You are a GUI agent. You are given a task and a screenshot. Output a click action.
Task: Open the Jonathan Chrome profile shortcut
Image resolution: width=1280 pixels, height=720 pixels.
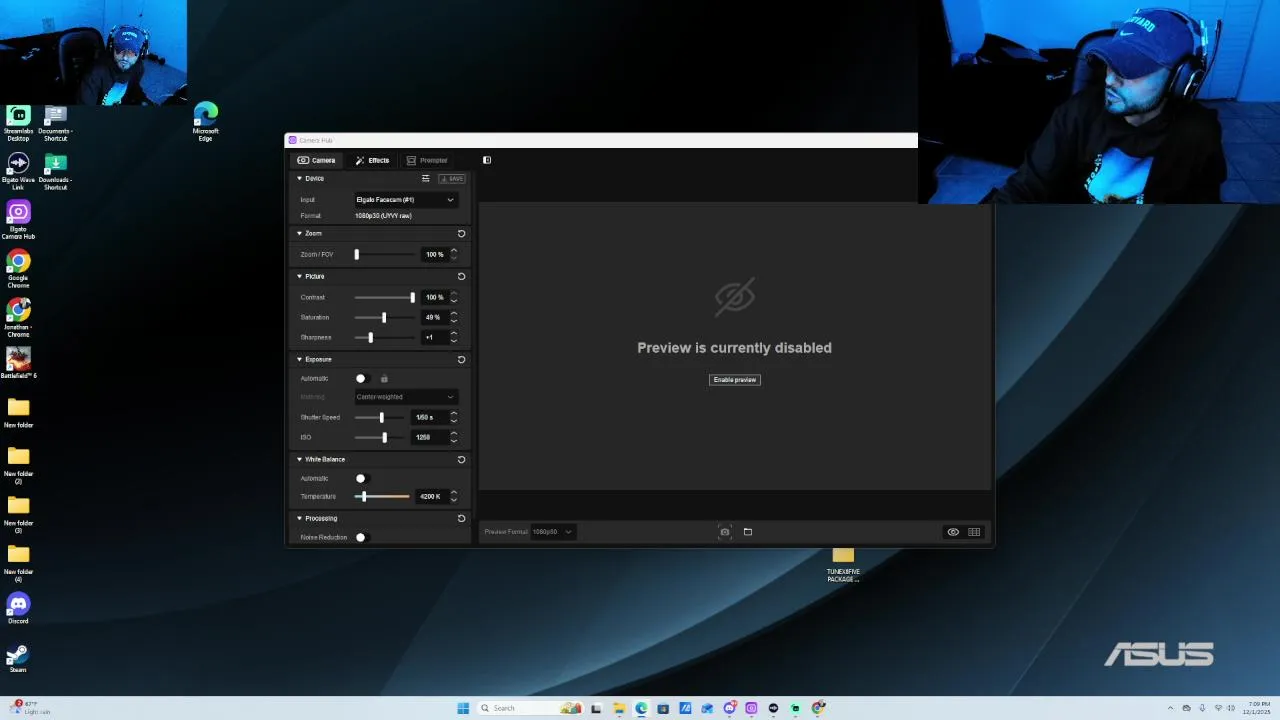[x=18, y=318]
